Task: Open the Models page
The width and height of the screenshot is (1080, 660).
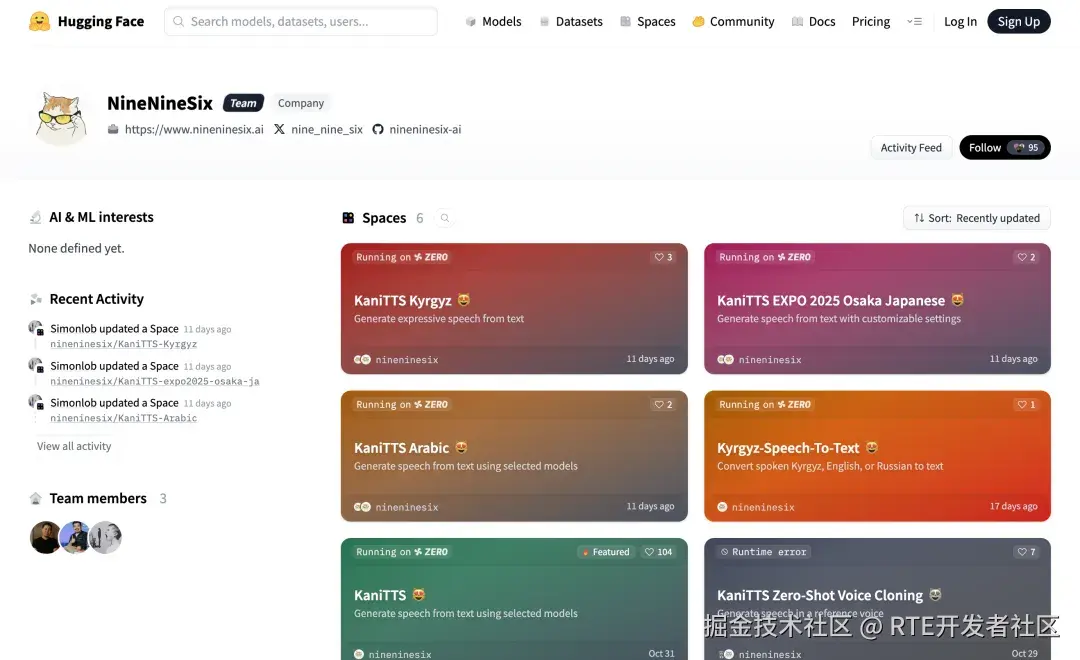Action: (x=493, y=21)
